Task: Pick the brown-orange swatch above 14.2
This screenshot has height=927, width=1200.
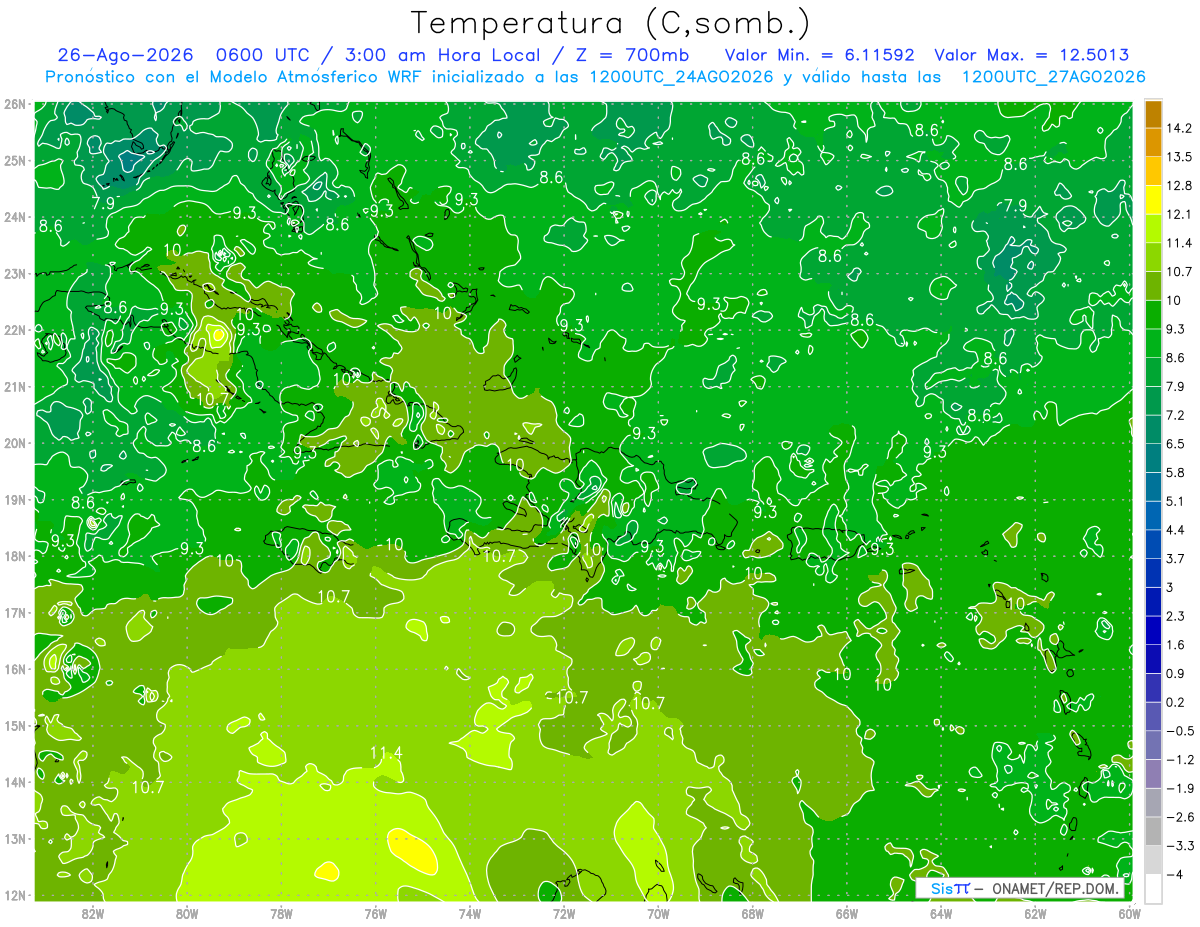Action: [1153, 114]
